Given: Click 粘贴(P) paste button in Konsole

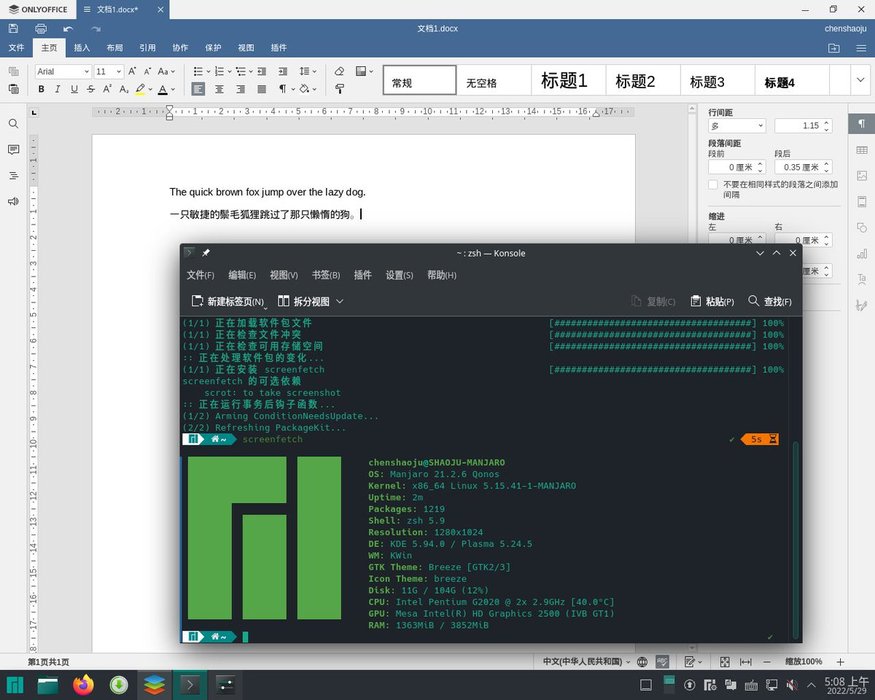Looking at the screenshot, I should point(711,301).
